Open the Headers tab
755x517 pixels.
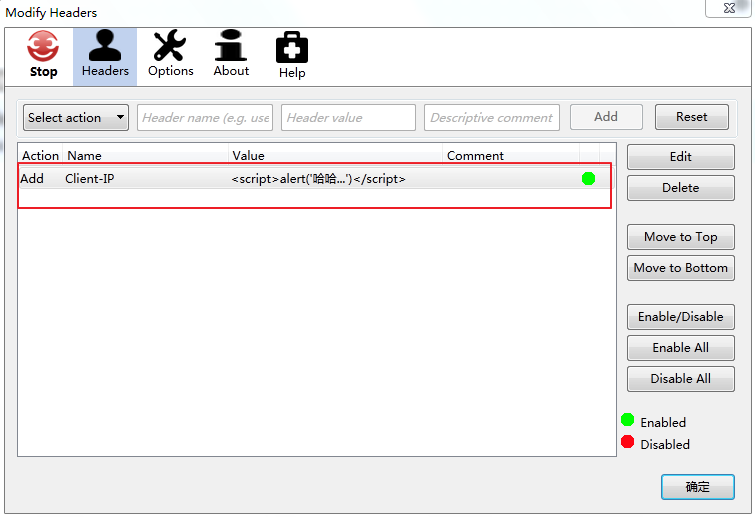(x=105, y=56)
